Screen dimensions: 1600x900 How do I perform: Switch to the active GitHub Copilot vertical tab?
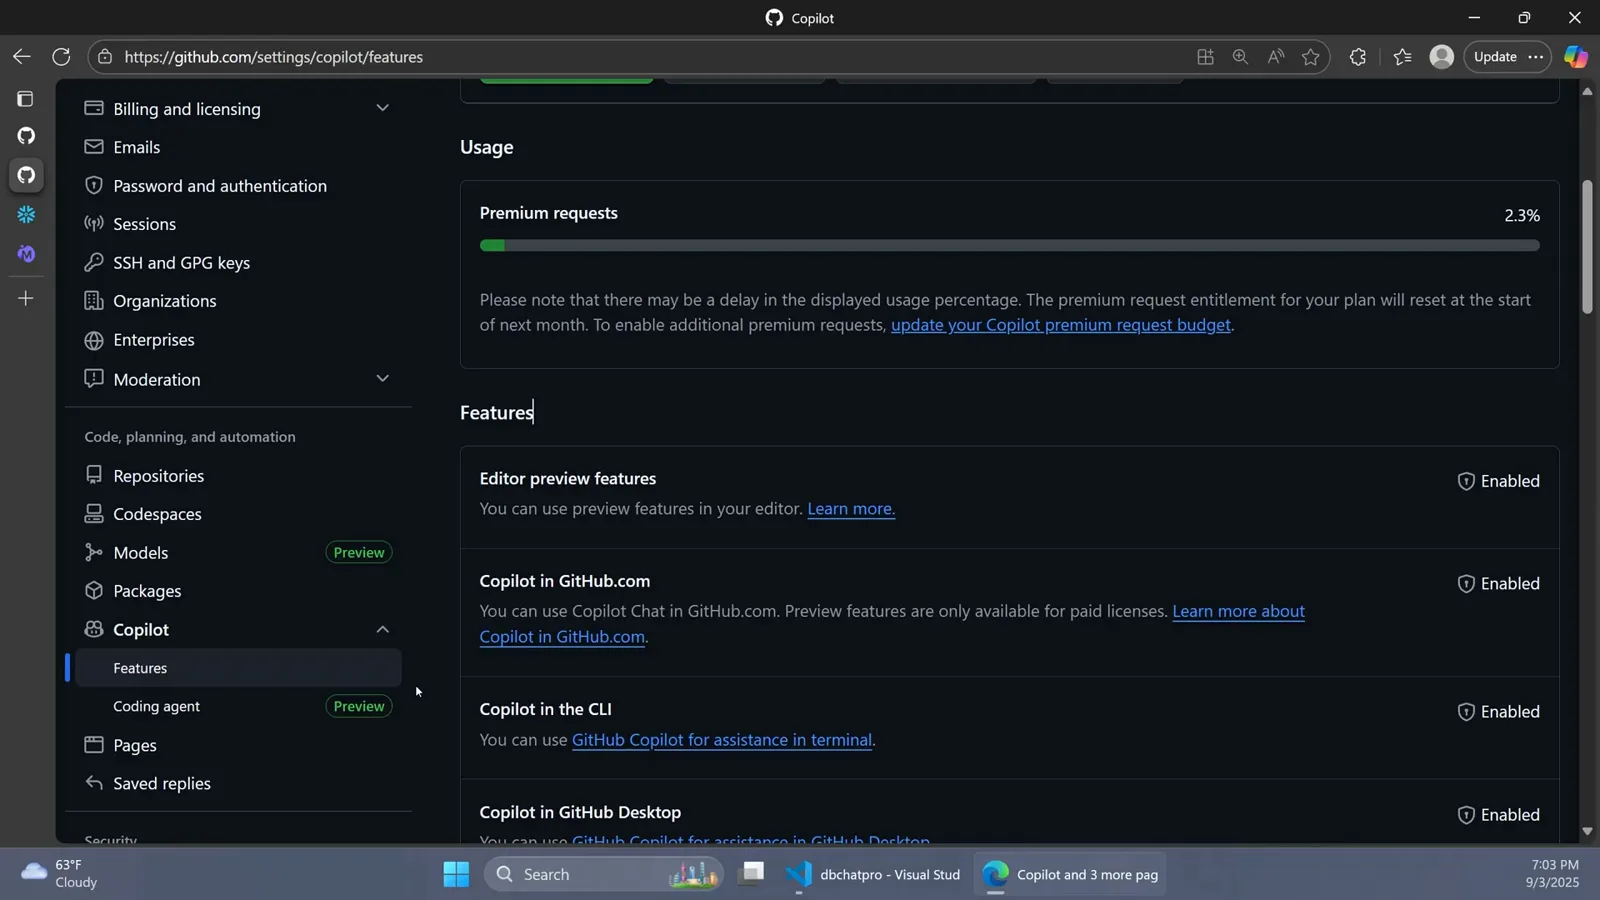(x=26, y=175)
